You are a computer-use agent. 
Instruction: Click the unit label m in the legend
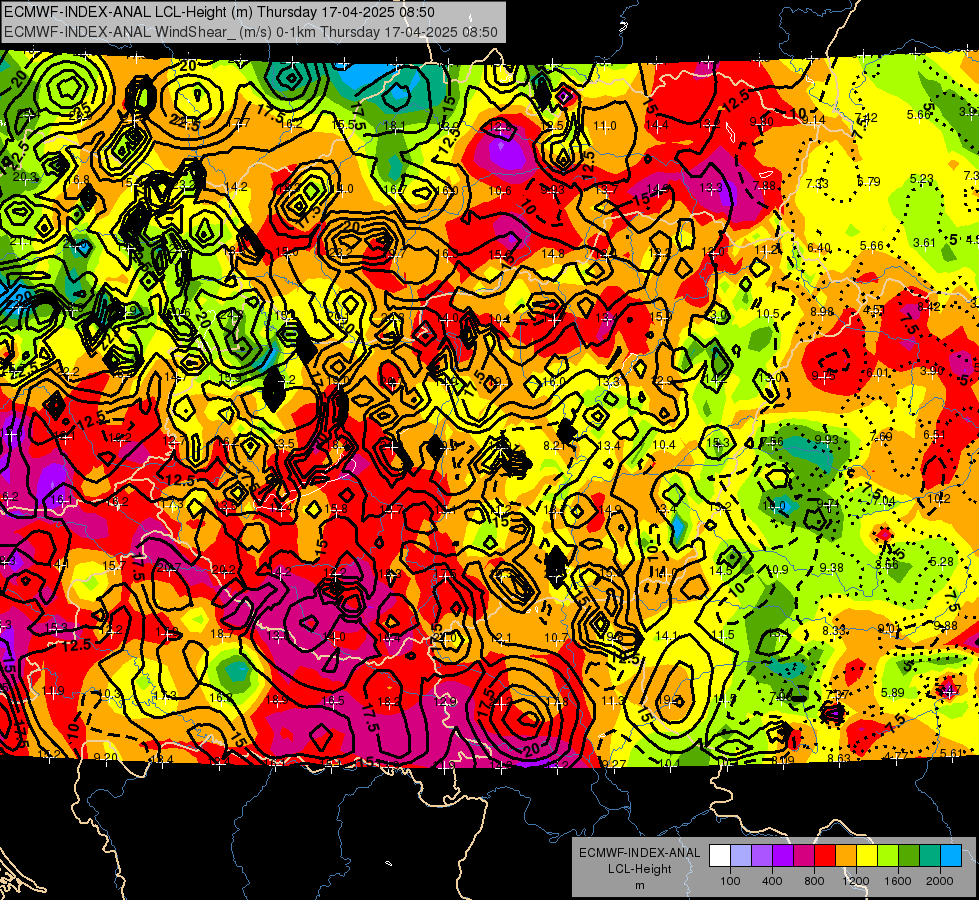pos(639,886)
